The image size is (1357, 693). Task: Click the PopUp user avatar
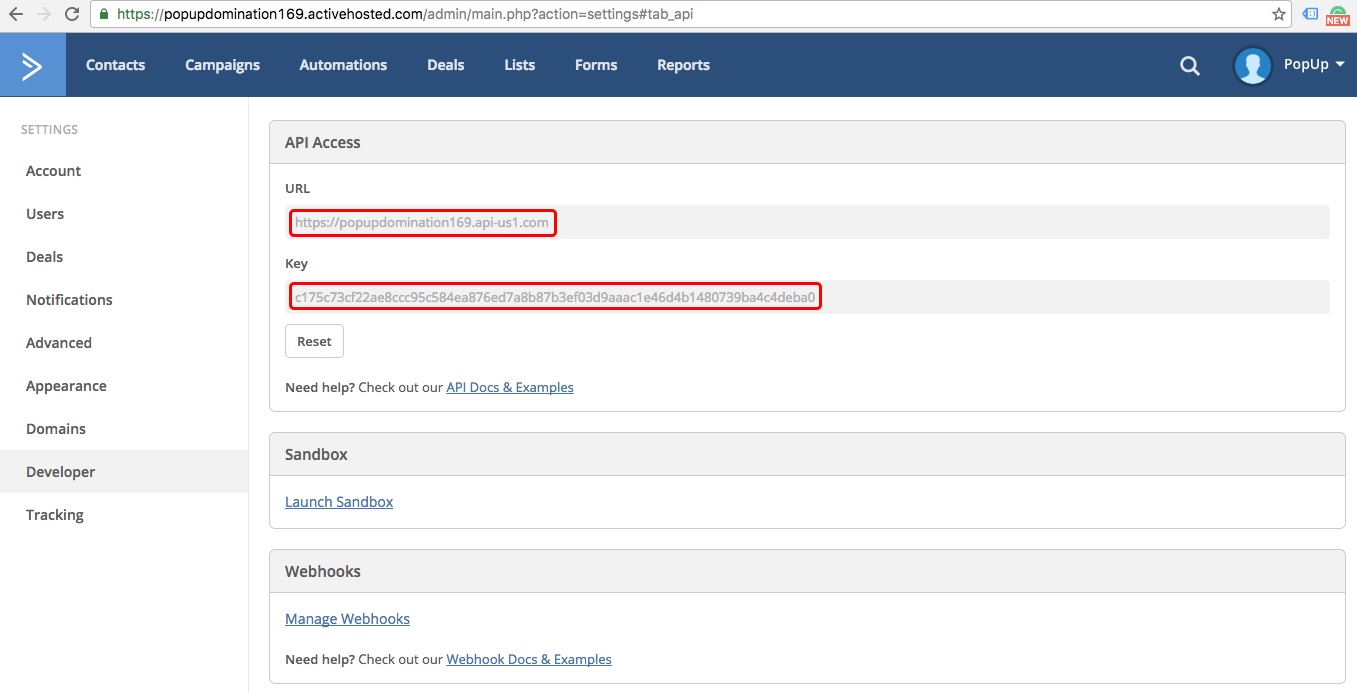1253,65
